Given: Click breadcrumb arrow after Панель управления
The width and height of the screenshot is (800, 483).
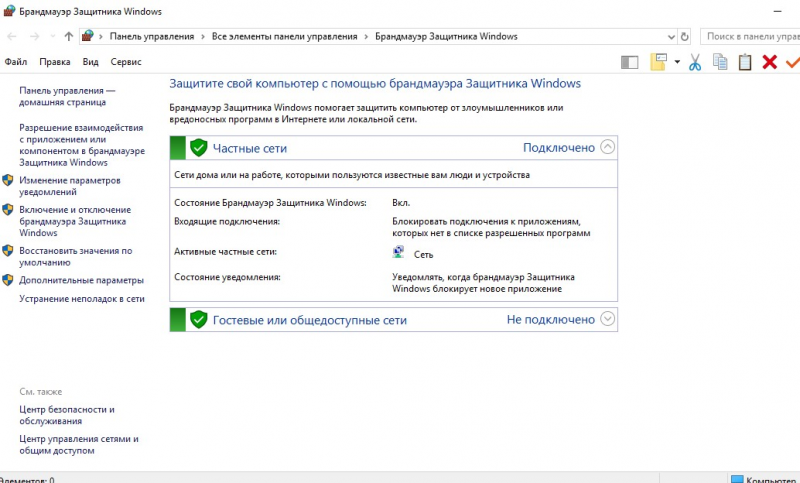Looking at the screenshot, I should click(x=203, y=37).
